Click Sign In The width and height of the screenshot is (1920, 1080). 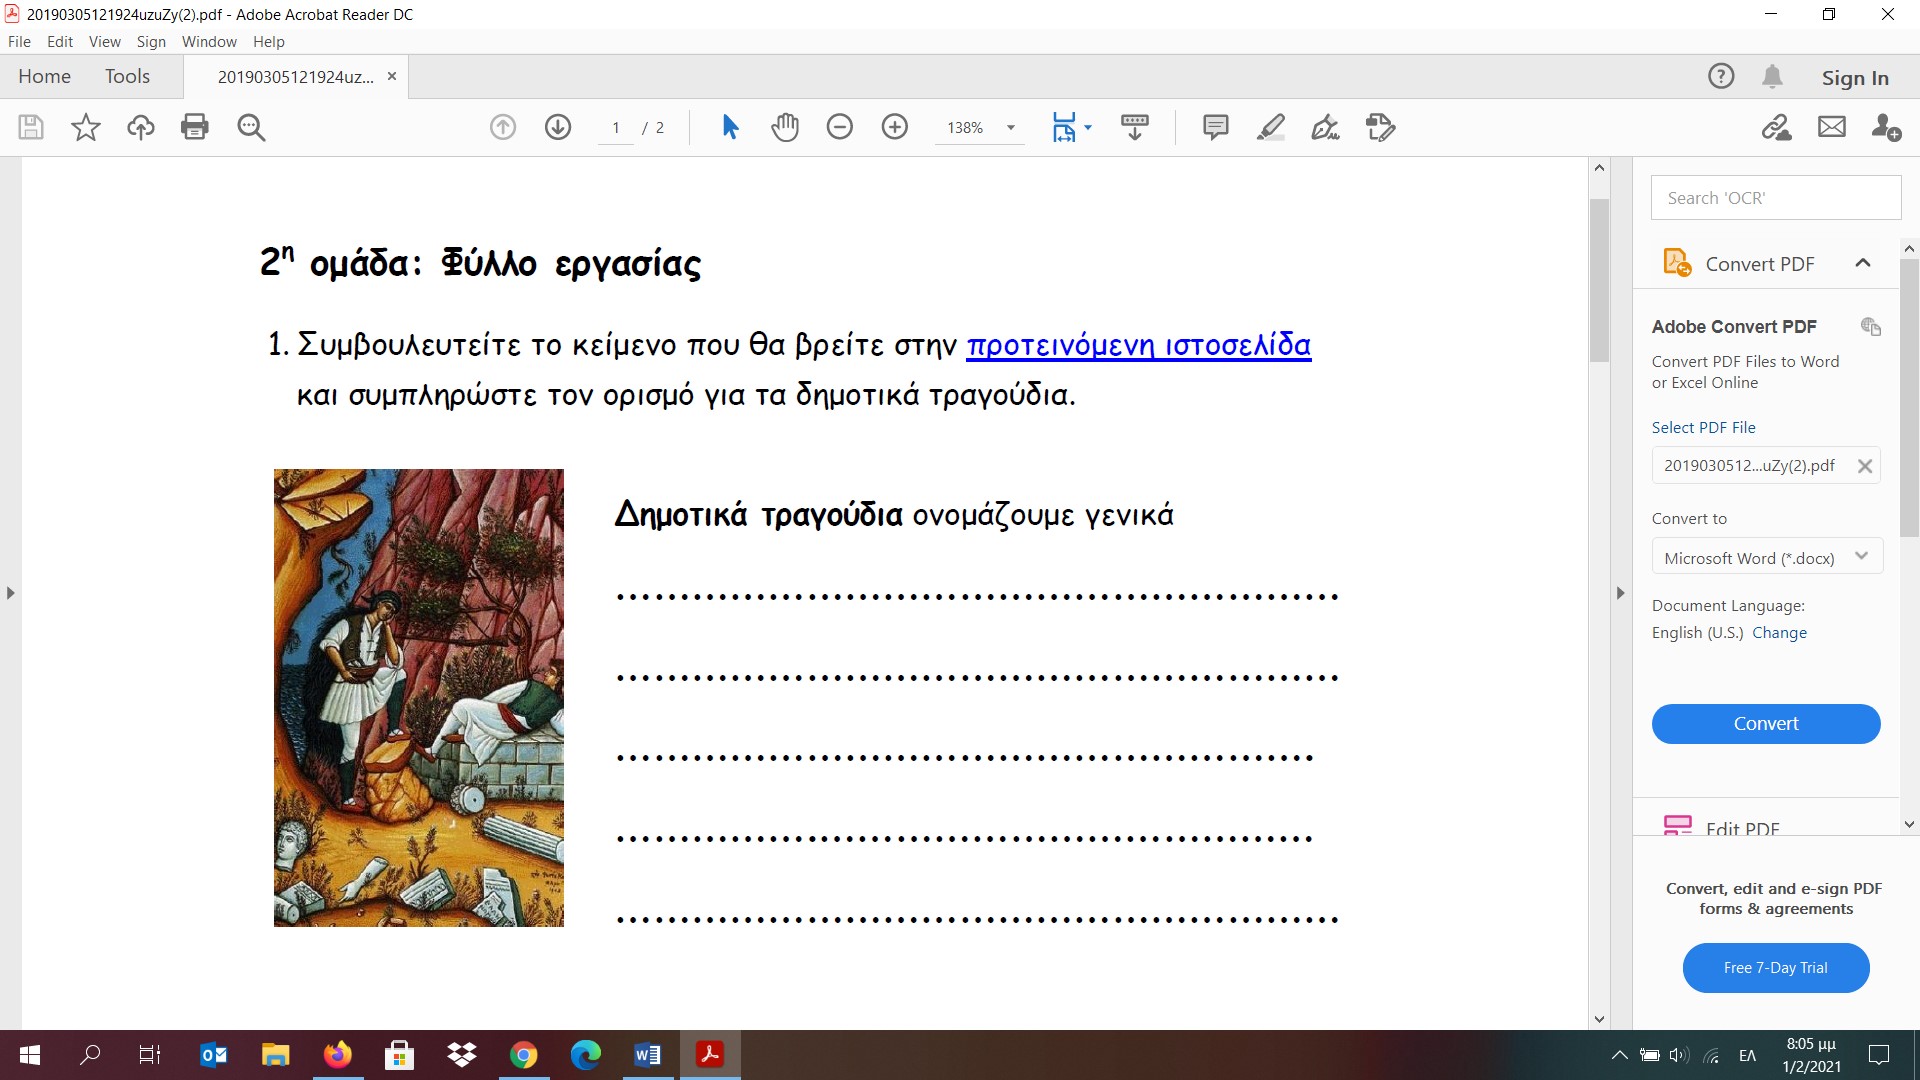pyautogui.click(x=1855, y=77)
